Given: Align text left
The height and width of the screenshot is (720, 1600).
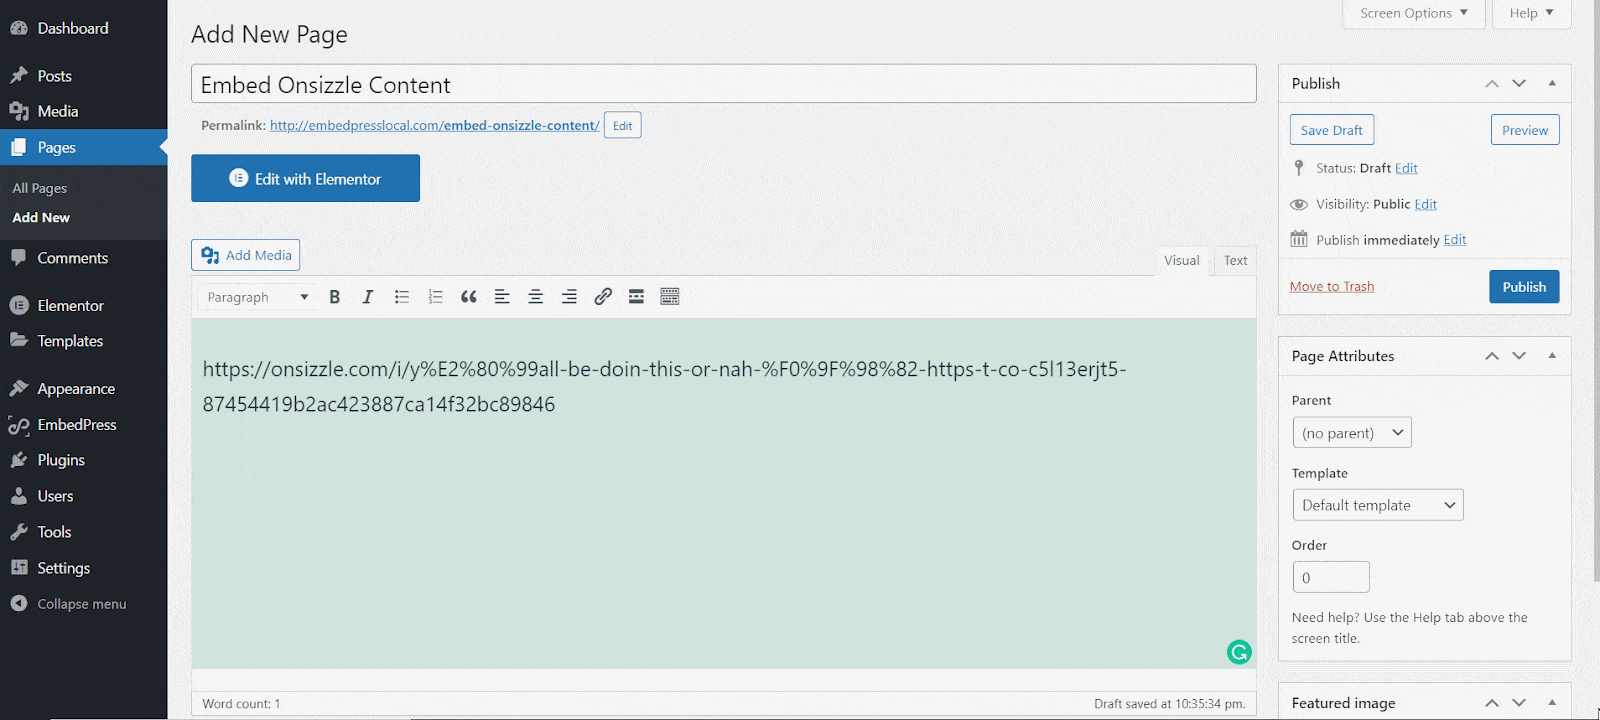Looking at the screenshot, I should coord(502,297).
